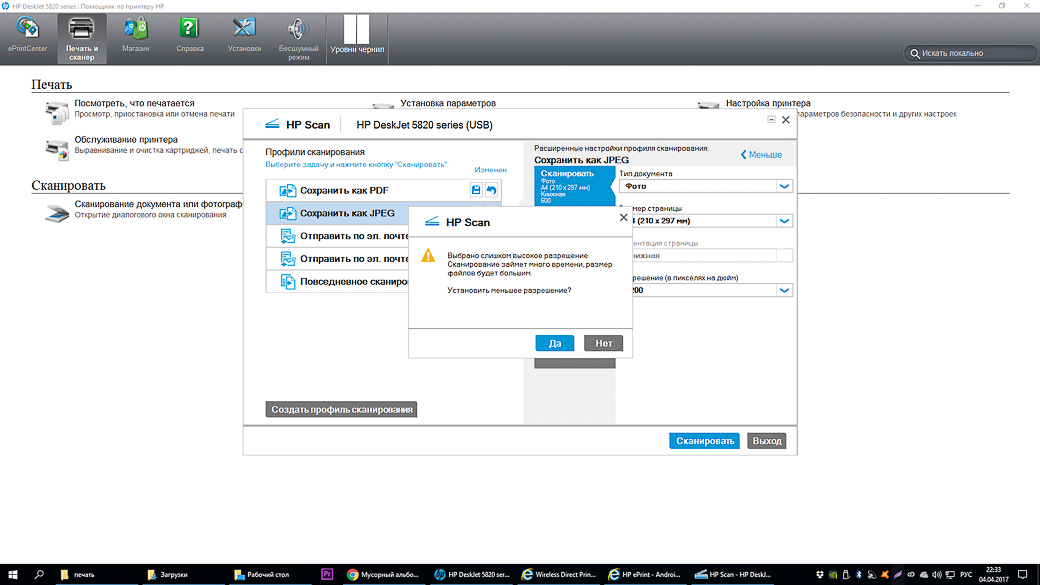Viewport: 1040px width, 585px height.
Task: Open Обслуживание принтера link
Action: point(126,140)
